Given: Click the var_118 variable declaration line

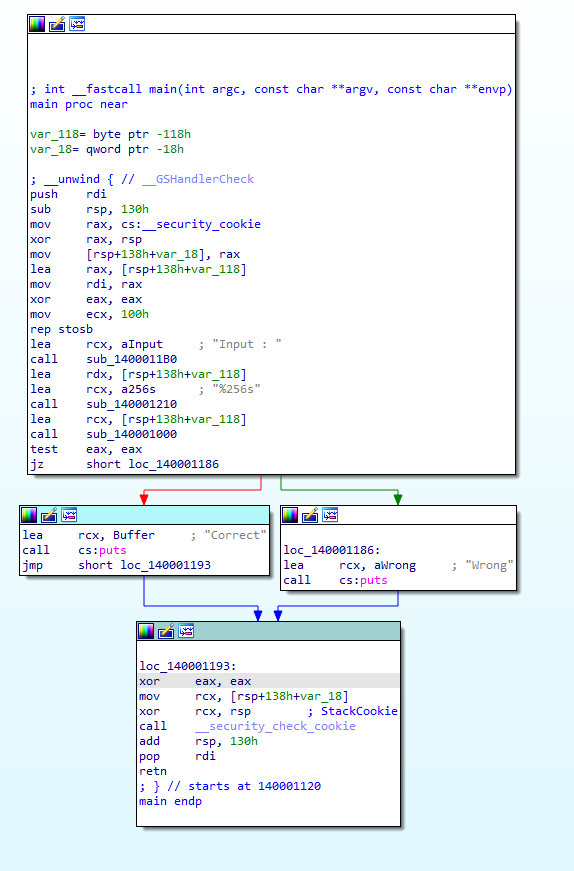Looking at the screenshot, I should click(x=111, y=134).
